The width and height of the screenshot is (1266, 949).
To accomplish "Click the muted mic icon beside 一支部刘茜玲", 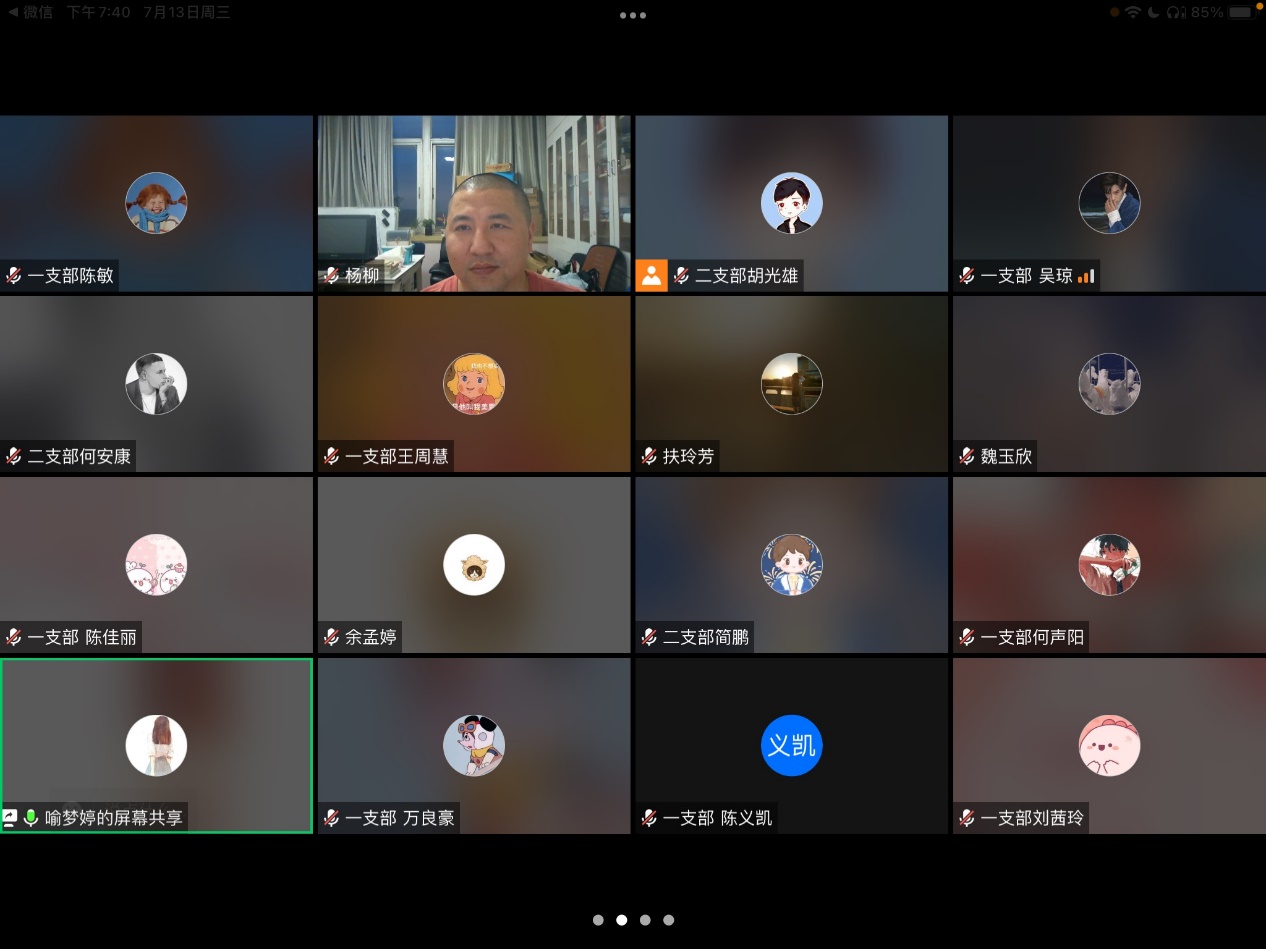I will [x=967, y=818].
